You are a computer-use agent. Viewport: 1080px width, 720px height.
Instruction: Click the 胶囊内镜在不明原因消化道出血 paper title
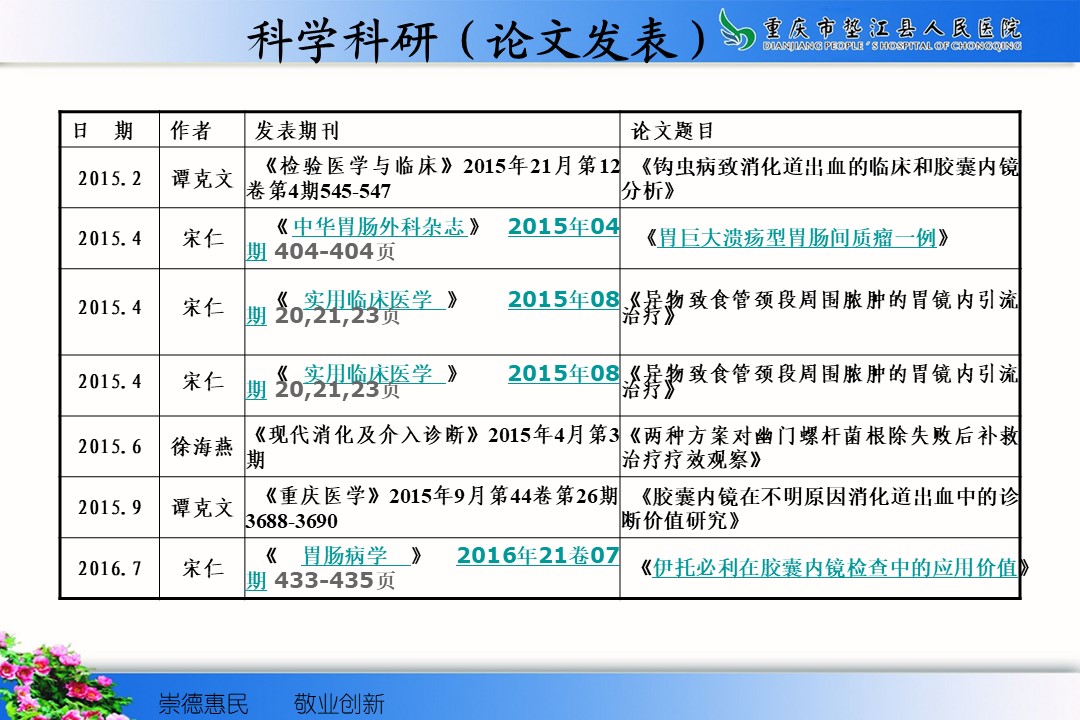(820, 508)
